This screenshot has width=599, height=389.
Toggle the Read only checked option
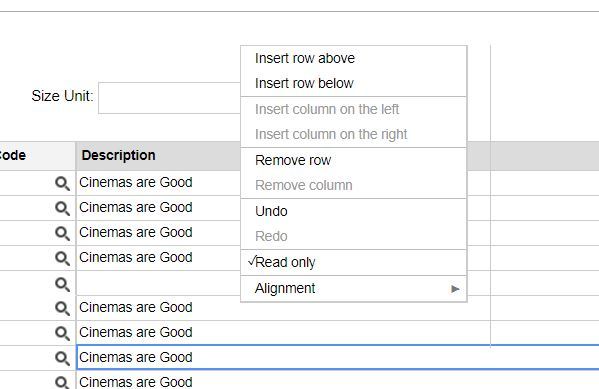click(x=354, y=263)
